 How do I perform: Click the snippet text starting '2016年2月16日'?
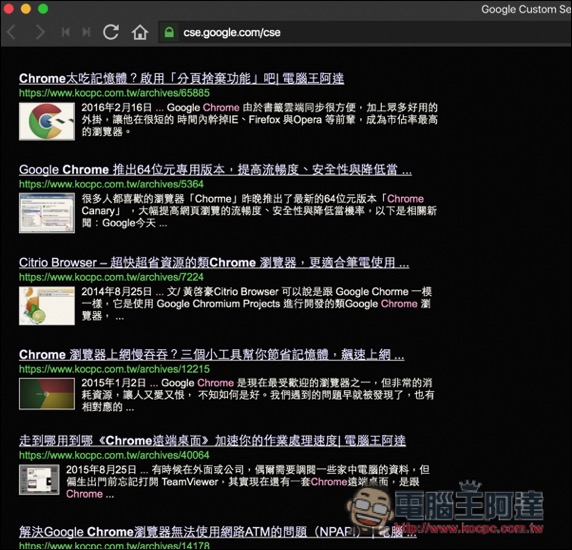[259, 119]
